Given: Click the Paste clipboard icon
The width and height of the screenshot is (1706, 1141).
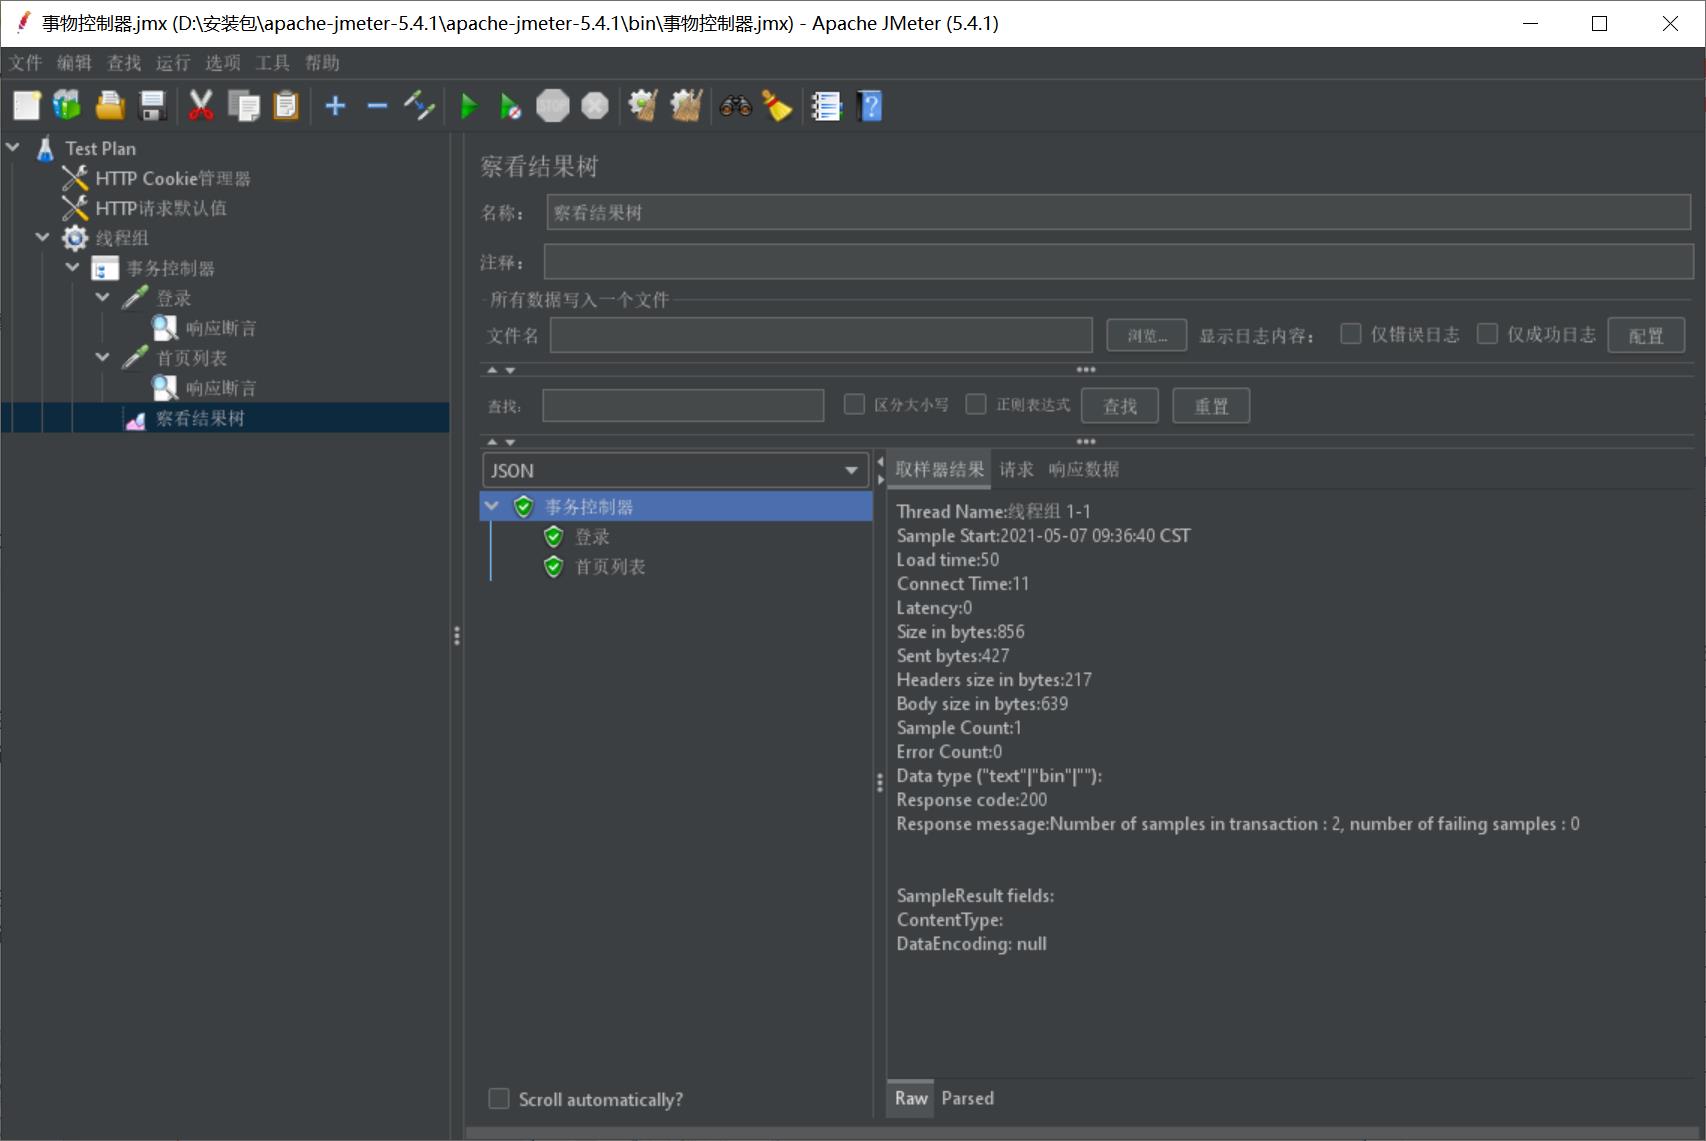Looking at the screenshot, I should click(x=286, y=105).
